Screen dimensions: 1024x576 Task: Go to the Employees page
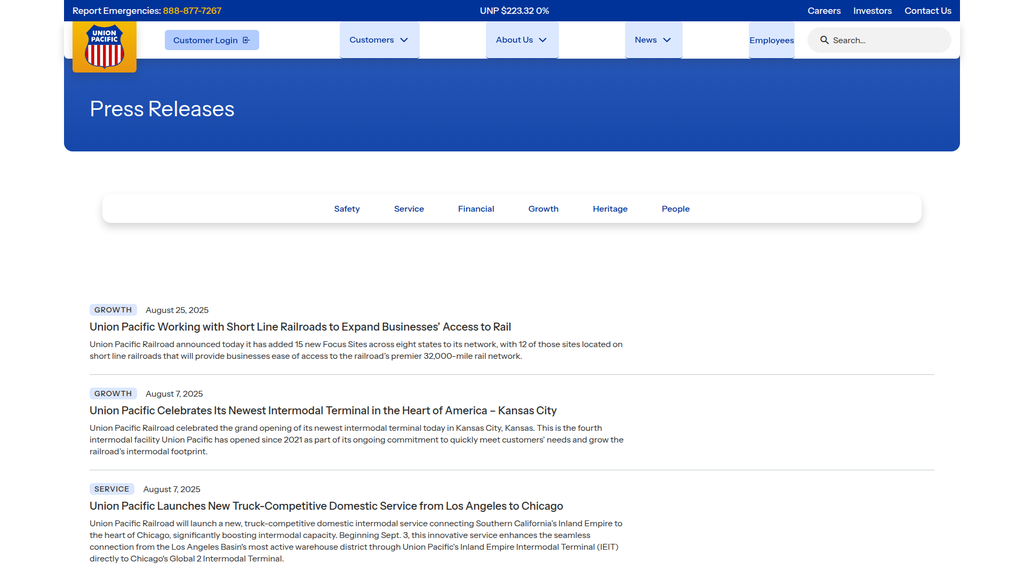(771, 40)
